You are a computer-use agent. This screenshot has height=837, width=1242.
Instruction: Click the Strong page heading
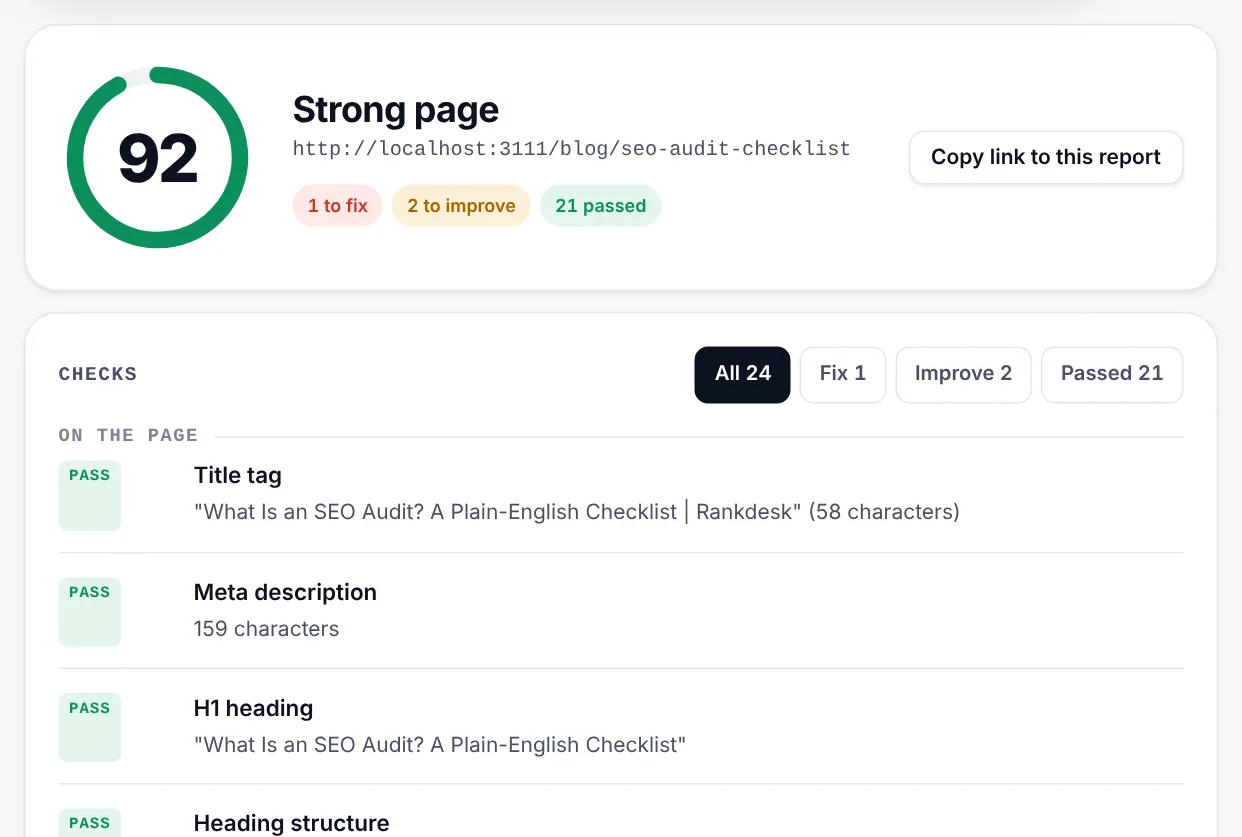pyautogui.click(x=396, y=110)
